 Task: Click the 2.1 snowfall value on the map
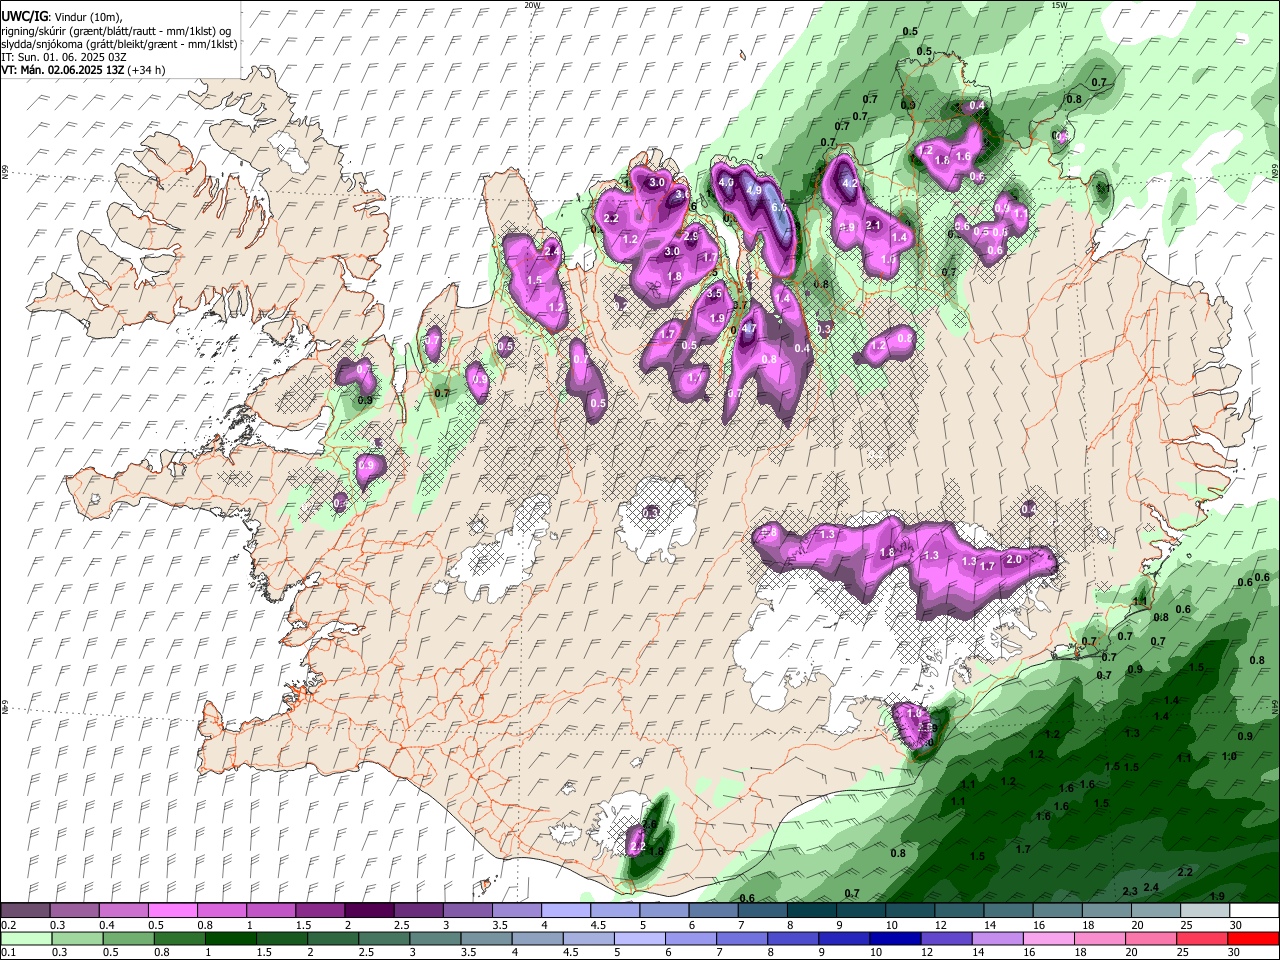click(873, 226)
